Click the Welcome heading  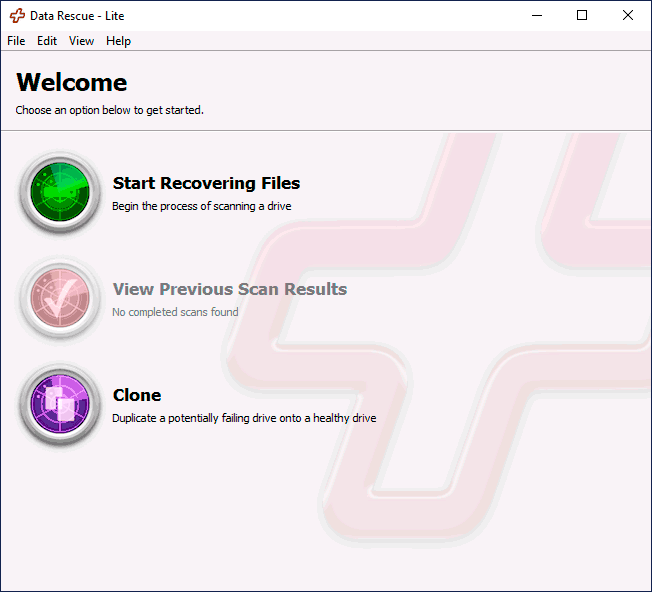[x=72, y=82]
